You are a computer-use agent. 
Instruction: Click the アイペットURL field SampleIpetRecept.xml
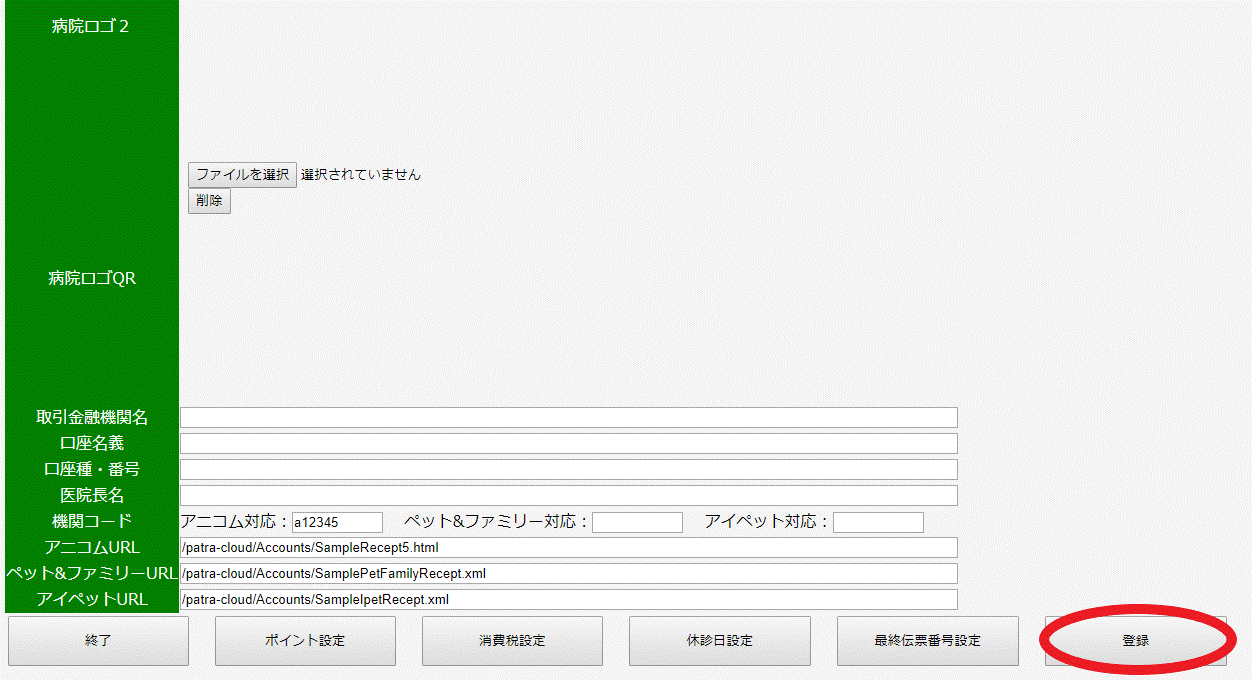[x=569, y=600]
